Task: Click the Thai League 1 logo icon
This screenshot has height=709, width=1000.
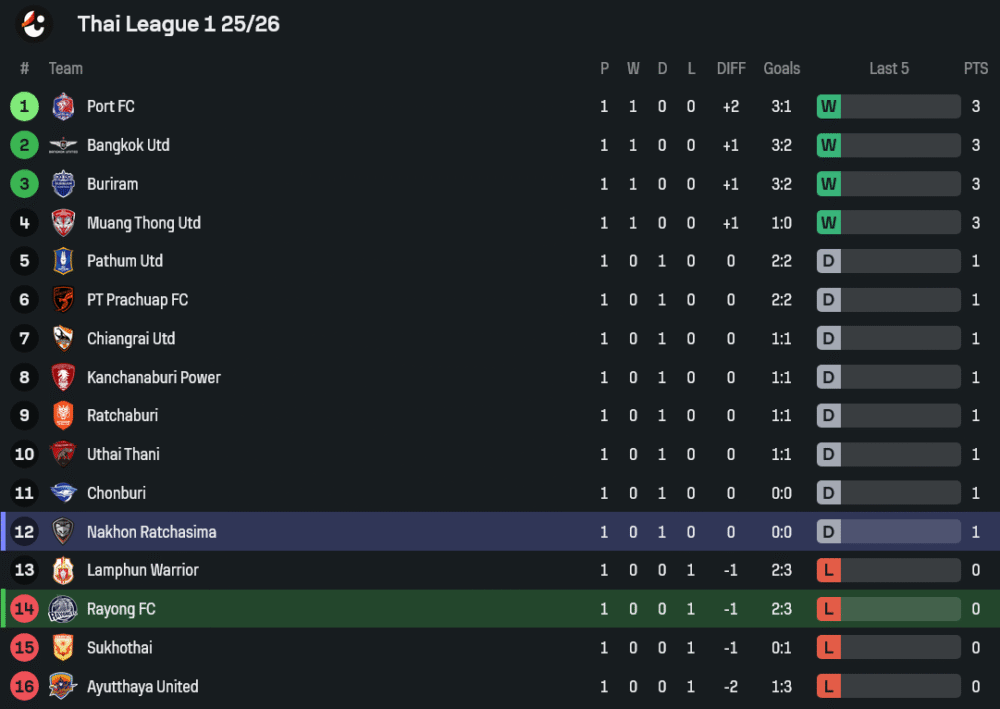Action: [34, 24]
